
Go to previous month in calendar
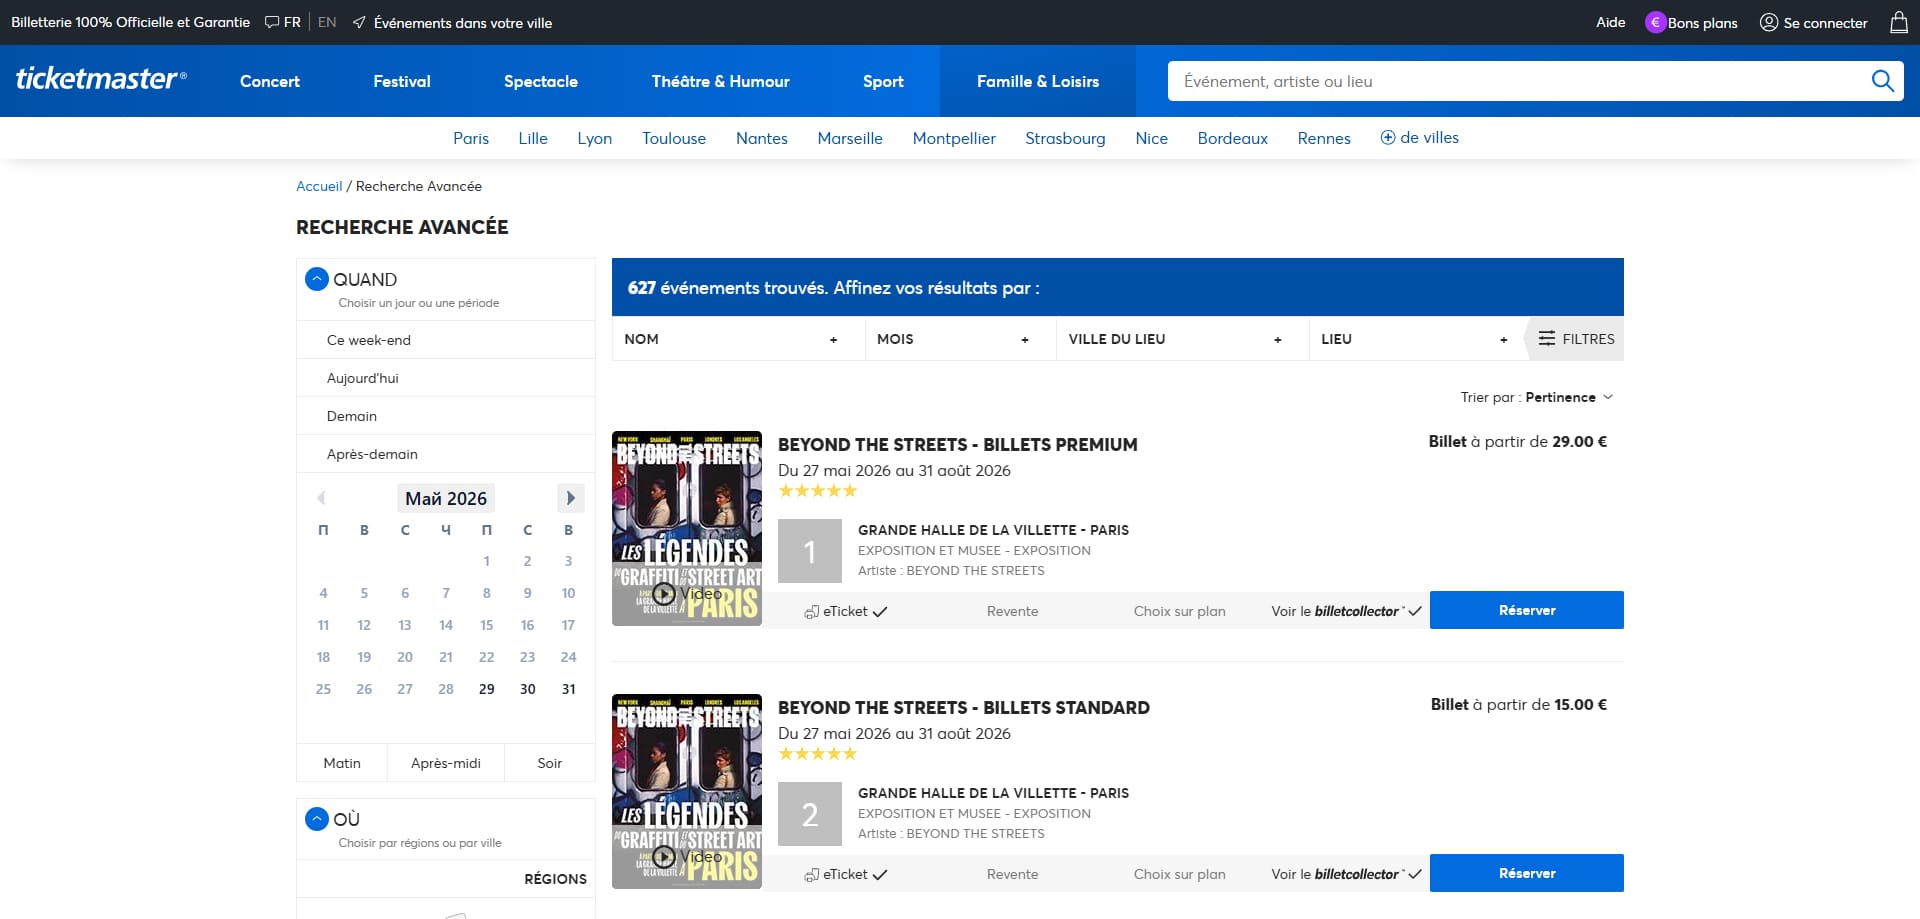click(321, 498)
